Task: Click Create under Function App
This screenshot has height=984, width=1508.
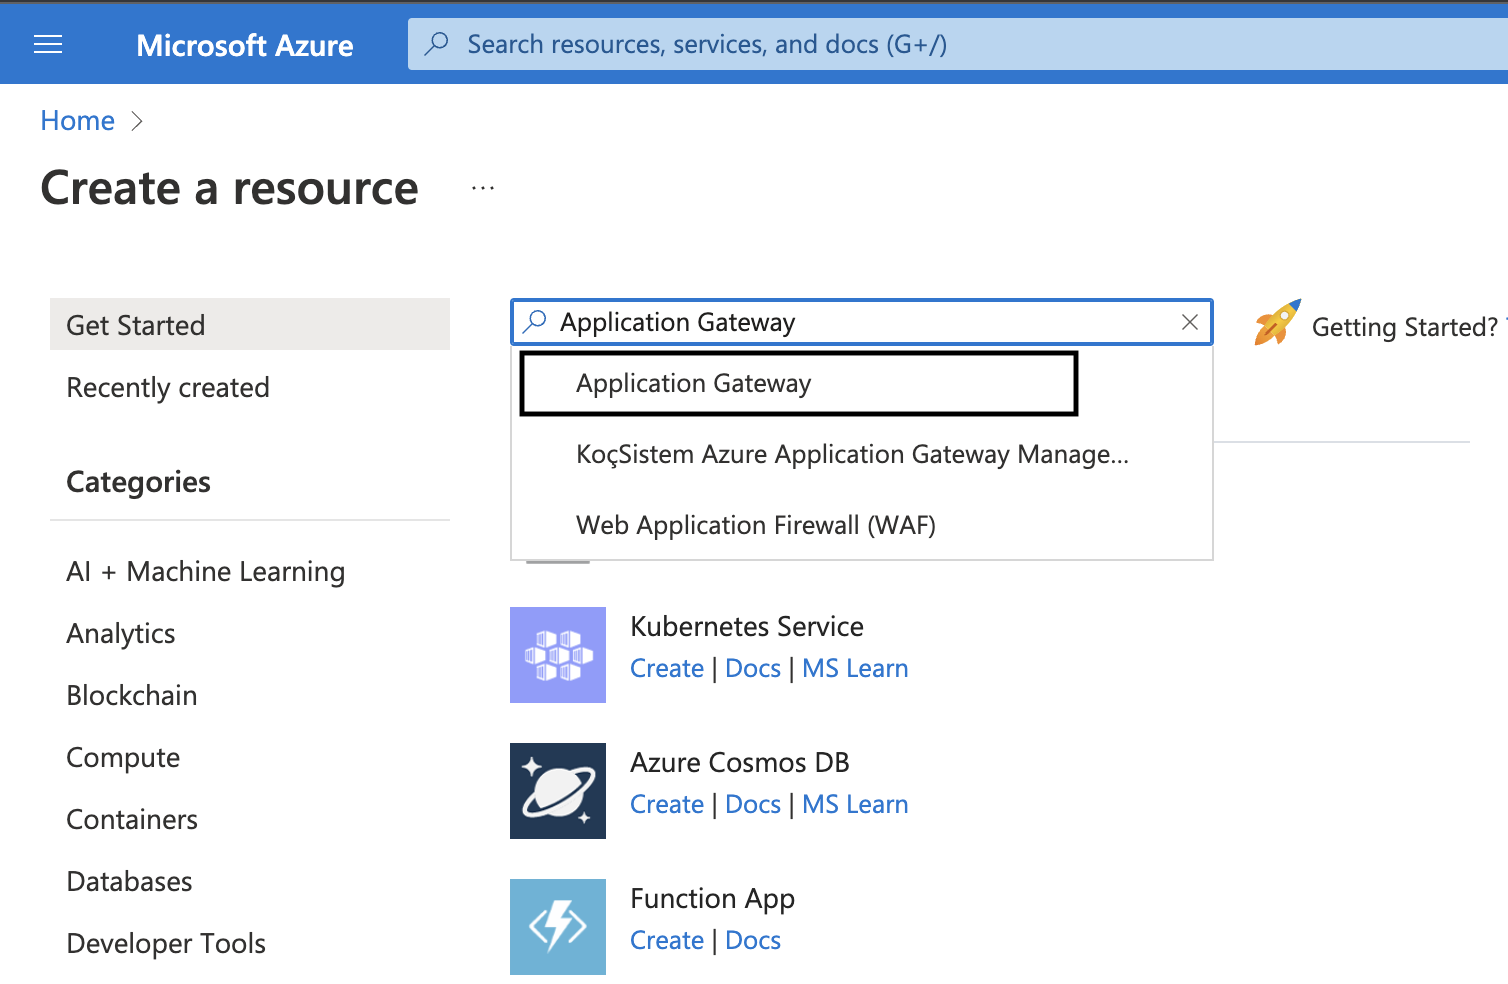Action: [x=666, y=941]
